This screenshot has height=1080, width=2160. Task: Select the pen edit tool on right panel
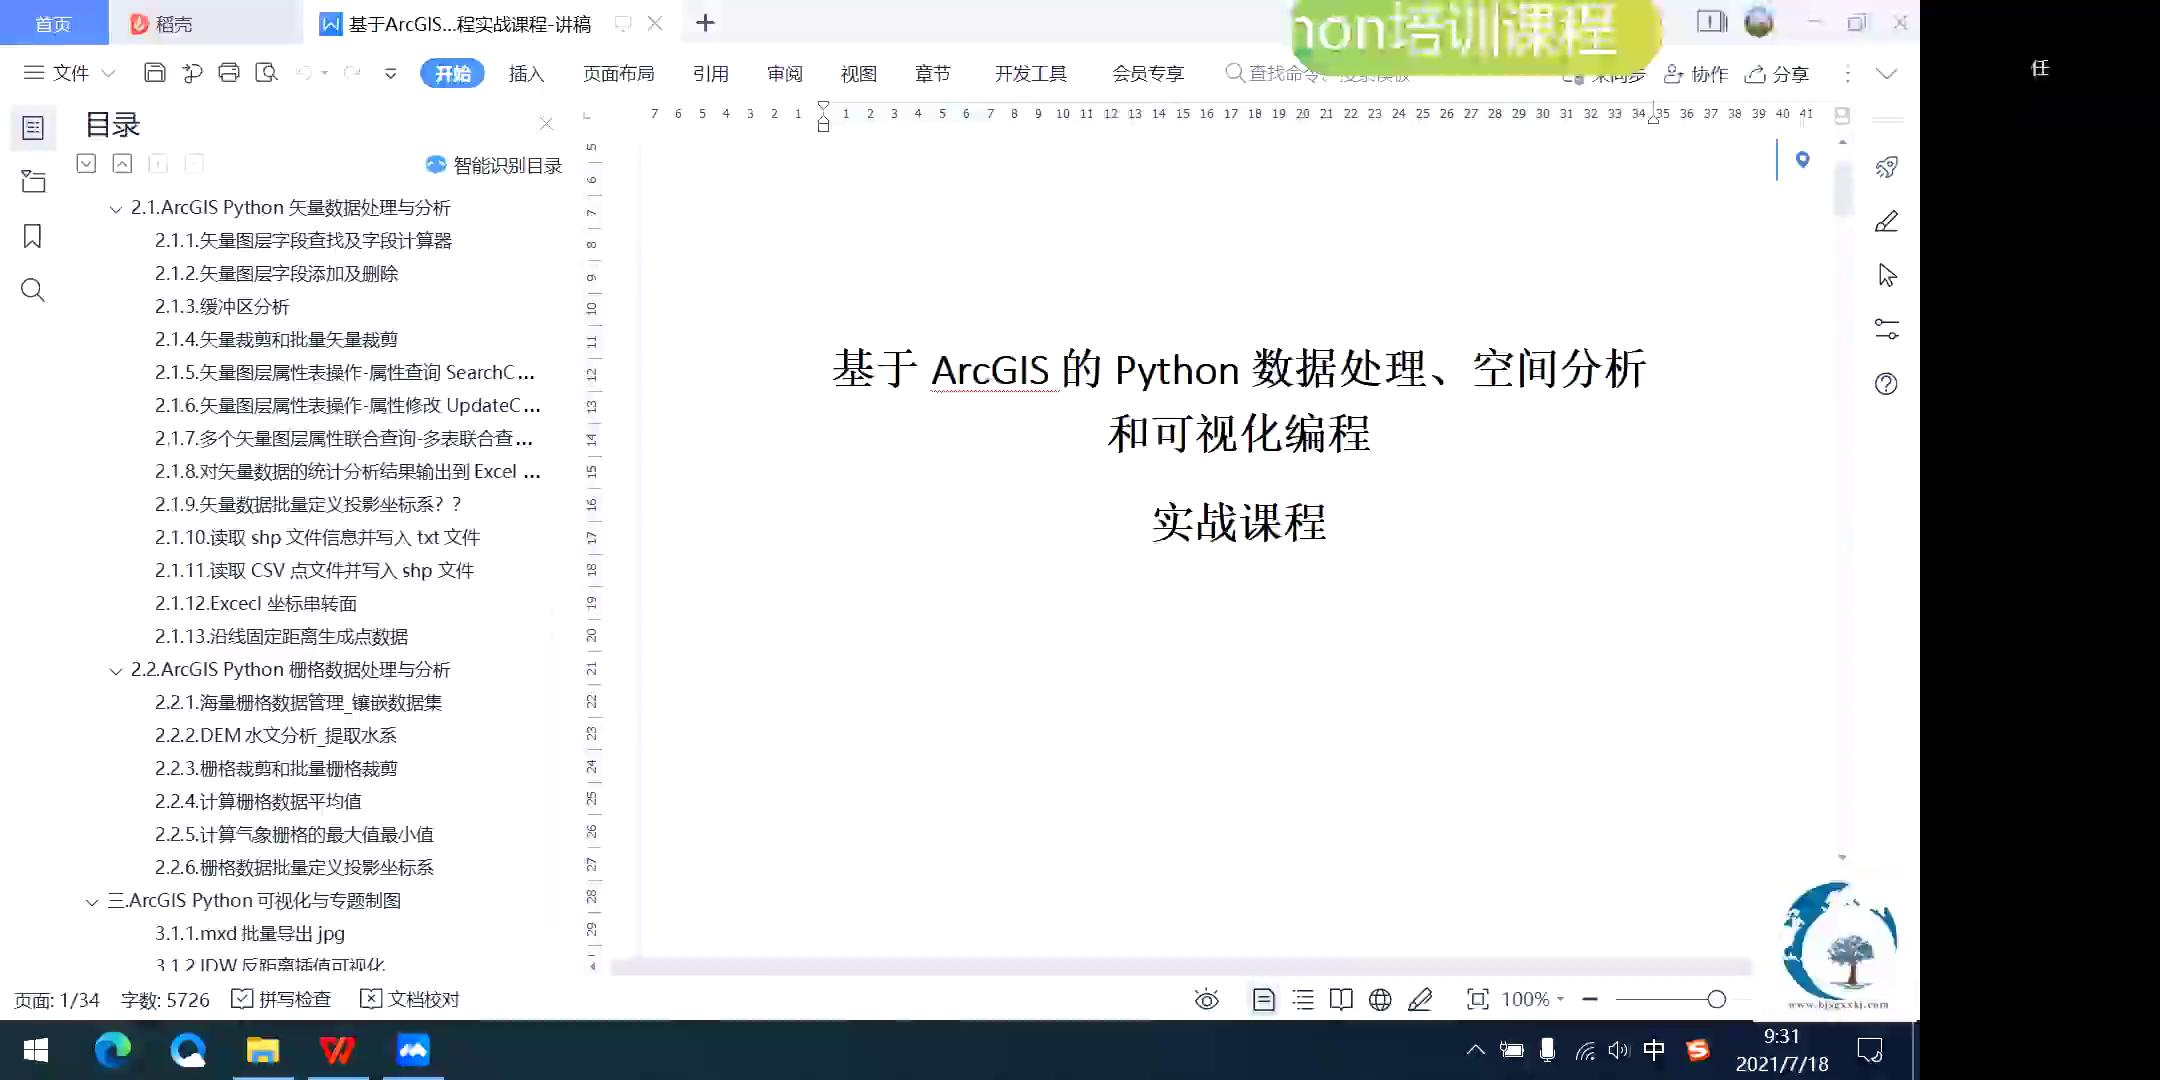[1886, 221]
